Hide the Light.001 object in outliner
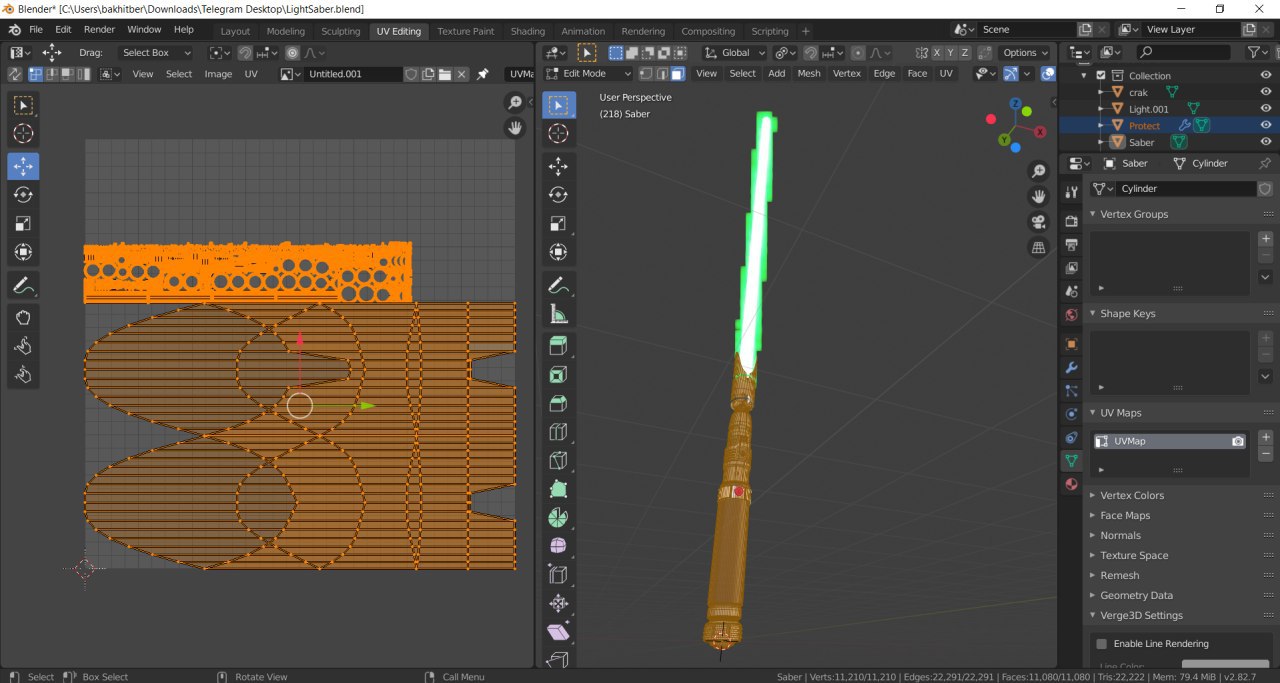Viewport: 1280px width, 683px height. pyautogui.click(x=1266, y=109)
